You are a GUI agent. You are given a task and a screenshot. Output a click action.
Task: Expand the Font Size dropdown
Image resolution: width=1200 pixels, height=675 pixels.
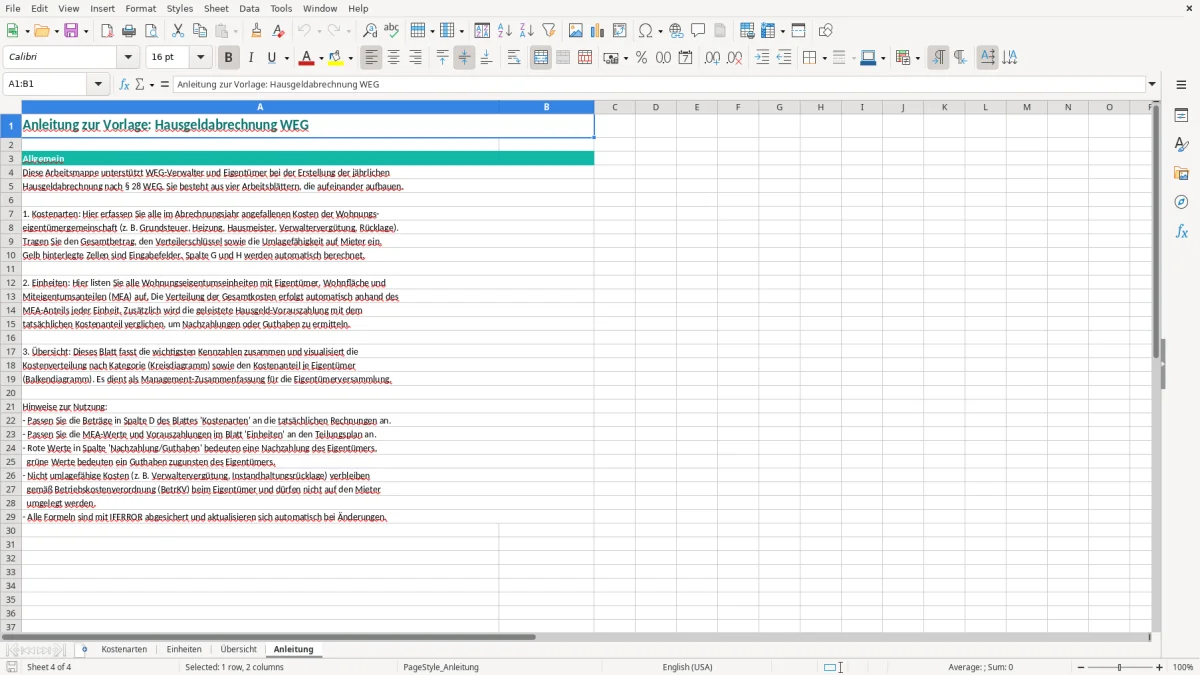[200, 58]
